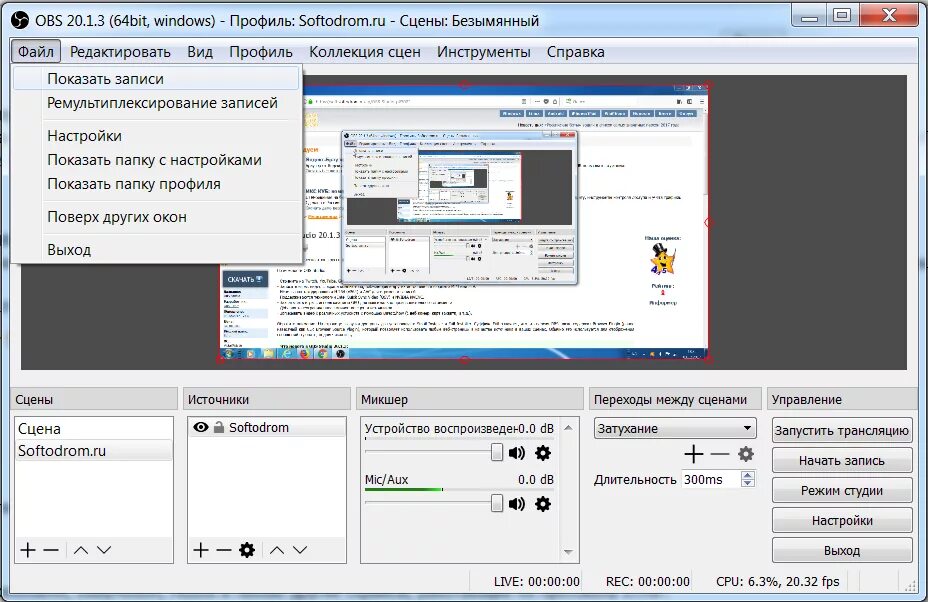Open the Затухание transition dropdown
Viewport: 928px width, 602px height.
(675, 428)
